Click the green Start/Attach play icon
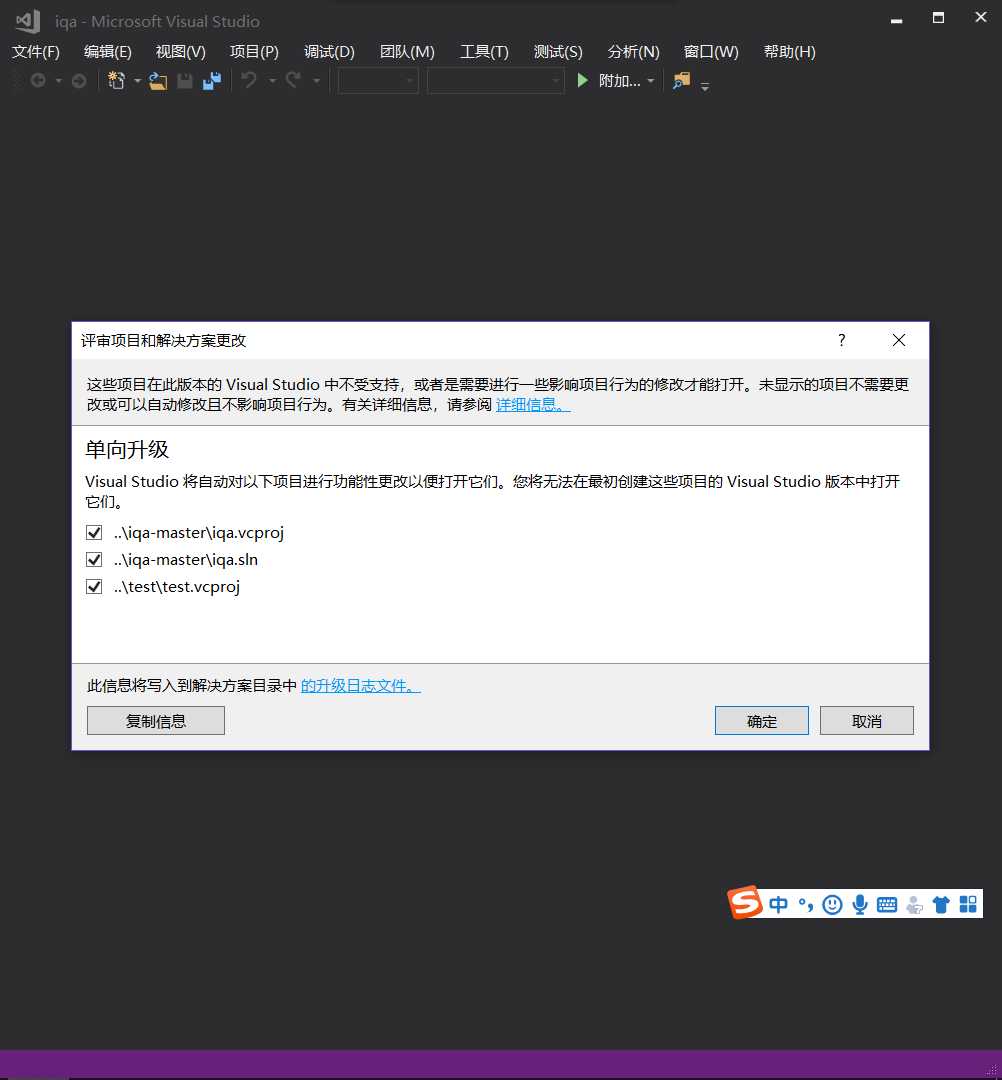Screen dimensions: 1002x1080 [583, 81]
